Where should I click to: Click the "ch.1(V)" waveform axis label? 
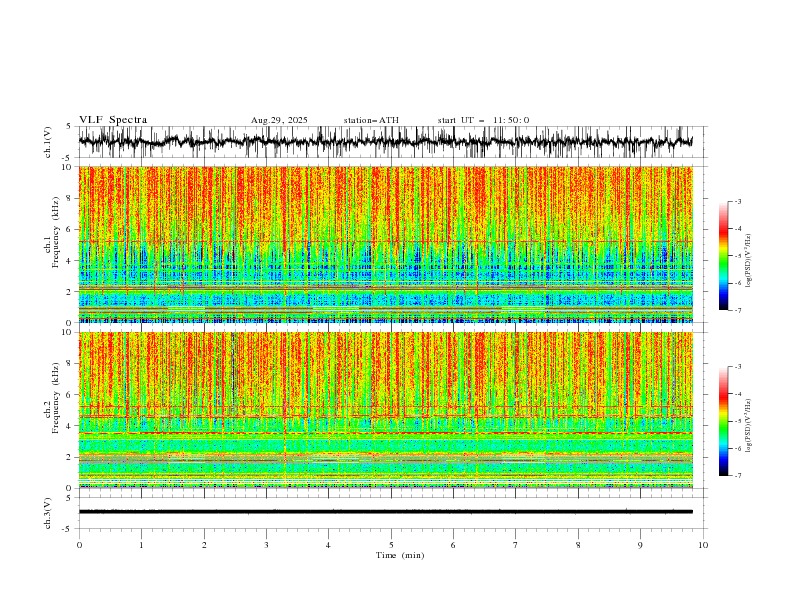coord(48,142)
